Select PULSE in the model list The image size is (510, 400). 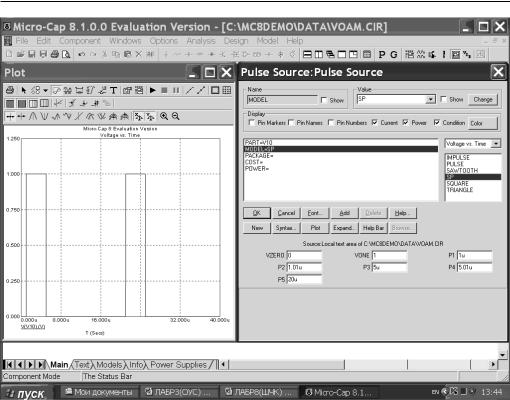(x=473, y=164)
